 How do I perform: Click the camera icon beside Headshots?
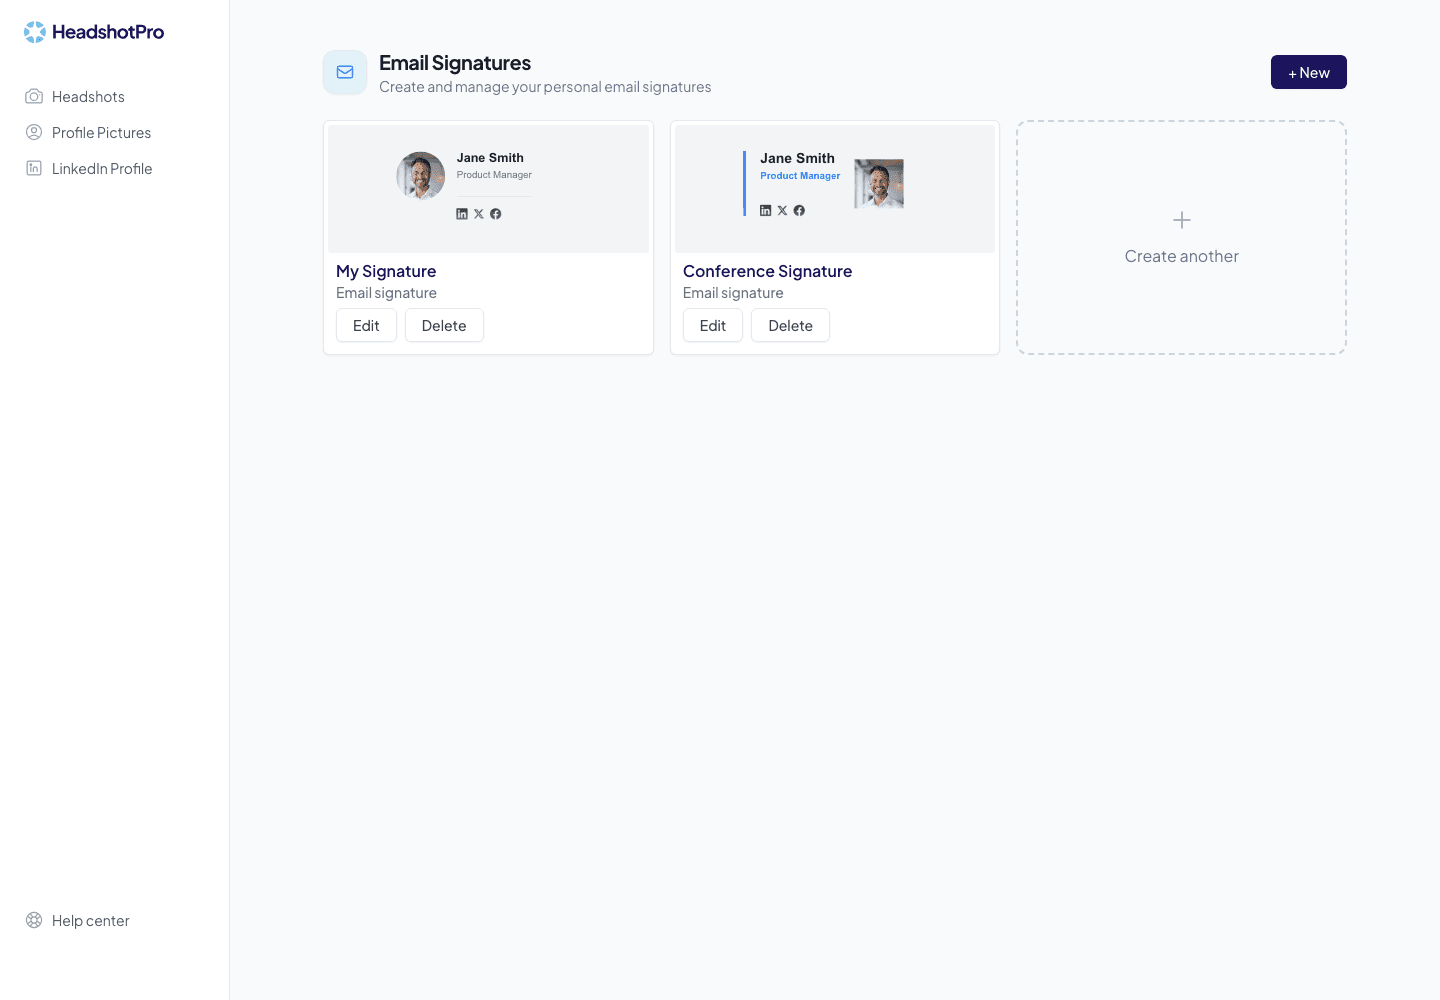coord(34,96)
